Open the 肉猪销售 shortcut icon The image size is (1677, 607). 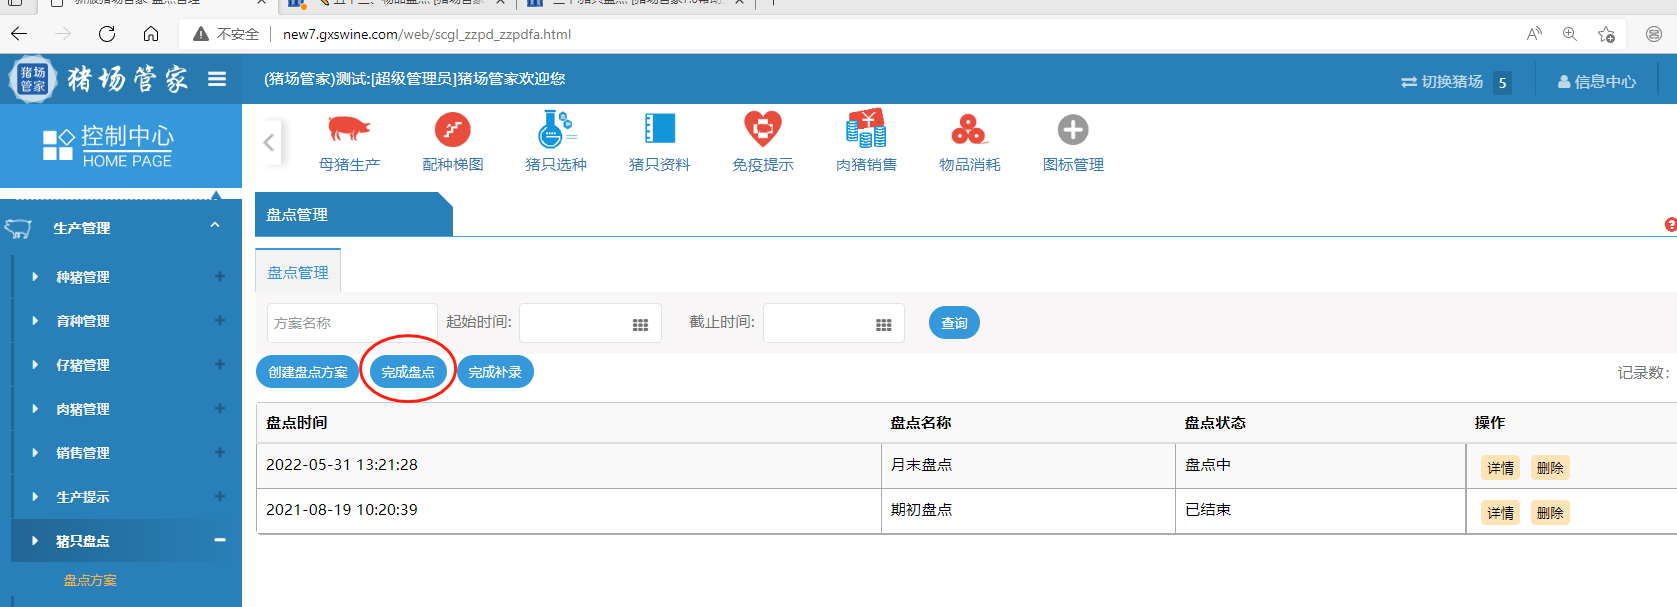point(866,130)
